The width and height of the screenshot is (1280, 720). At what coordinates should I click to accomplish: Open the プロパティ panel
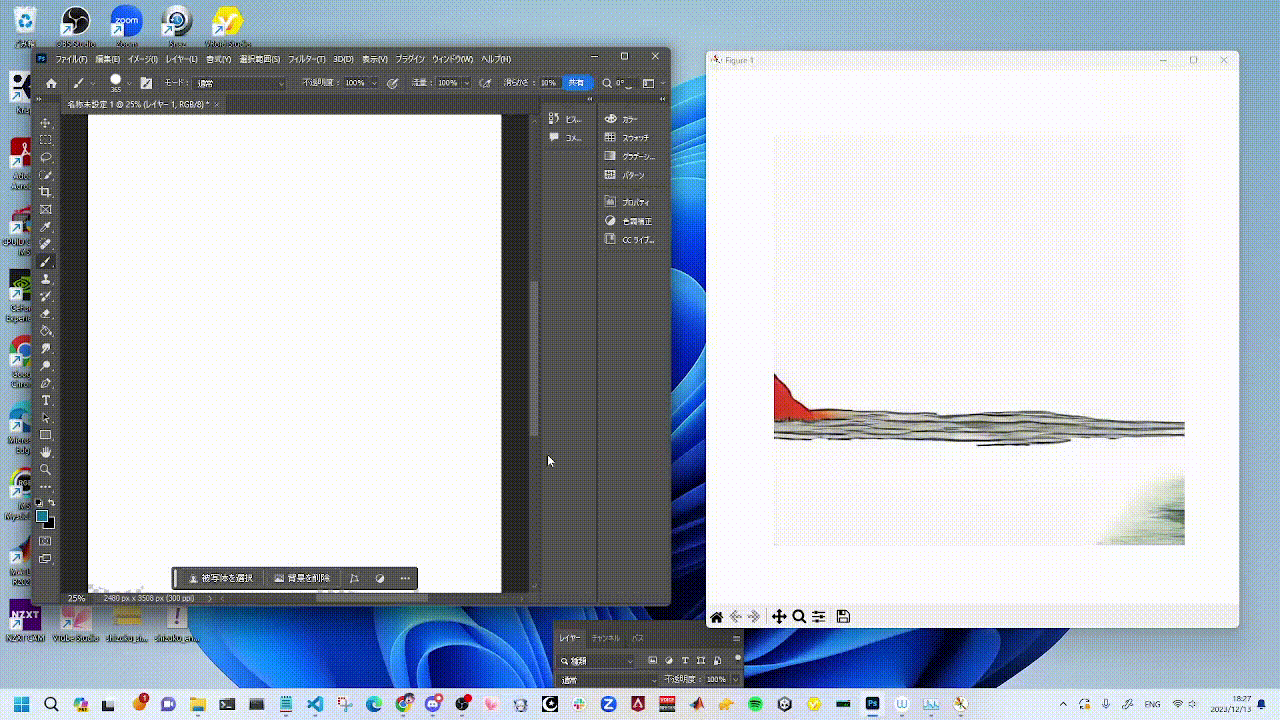click(627, 202)
